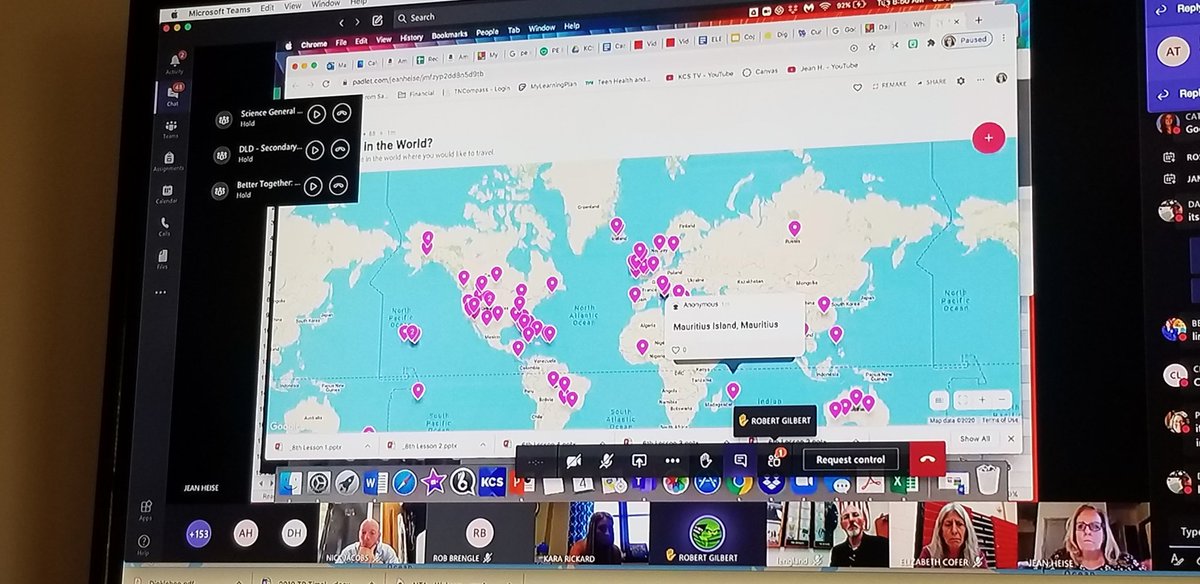Screen dimensions: 1200x584
Task: Resume the Science General held call
Action: (315, 114)
